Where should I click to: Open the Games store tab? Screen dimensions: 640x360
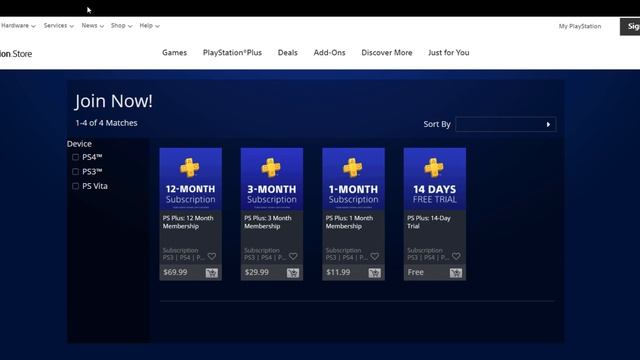[174, 53]
